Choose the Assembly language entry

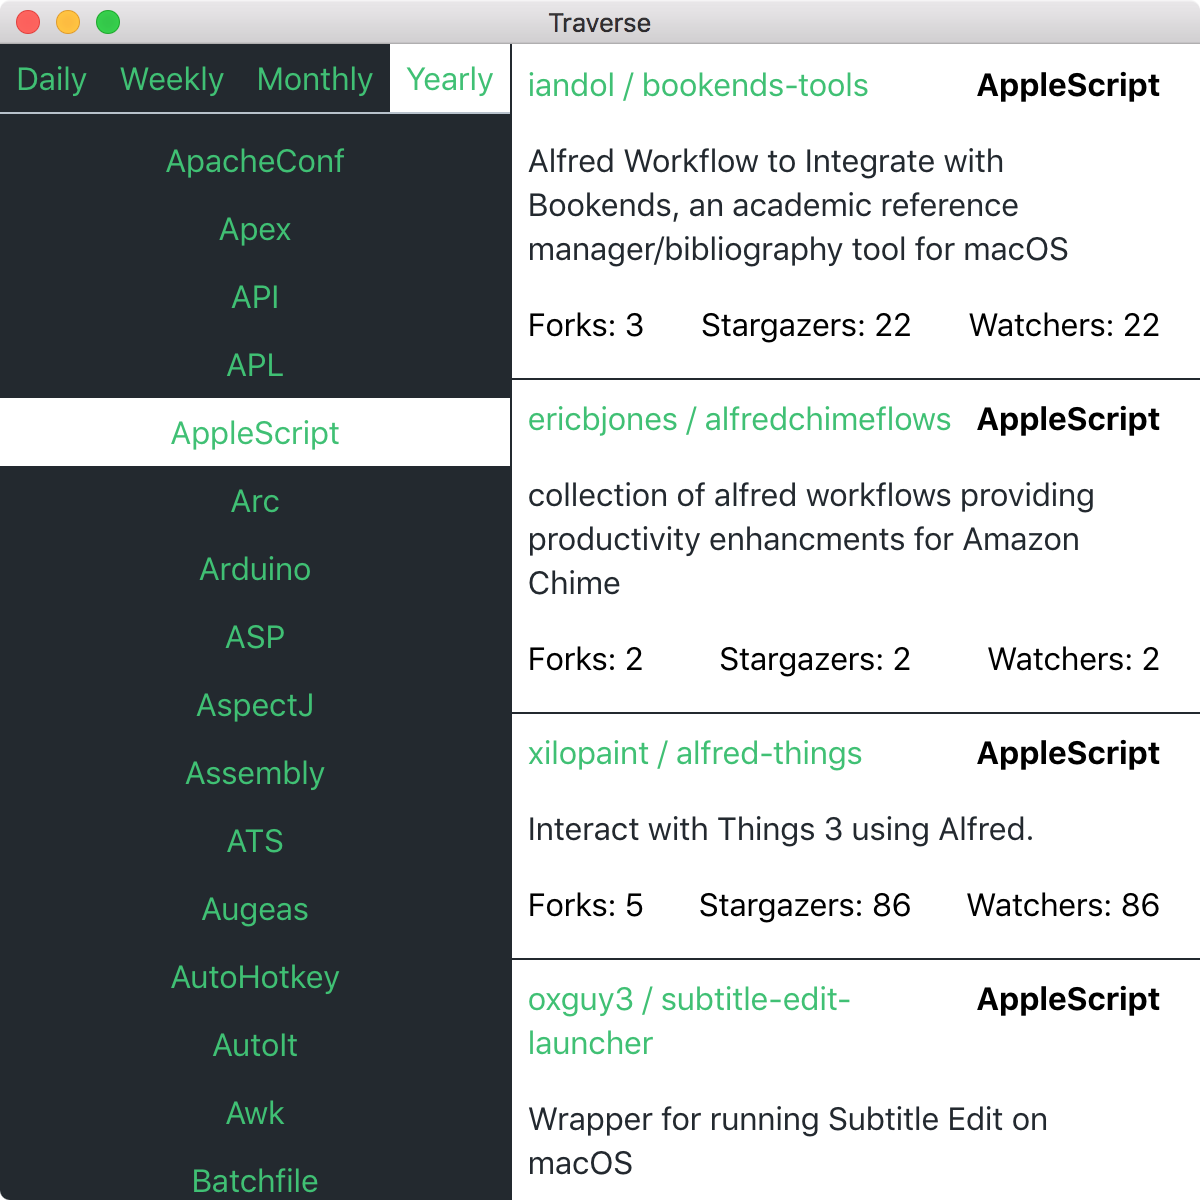pyautogui.click(x=255, y=773)
